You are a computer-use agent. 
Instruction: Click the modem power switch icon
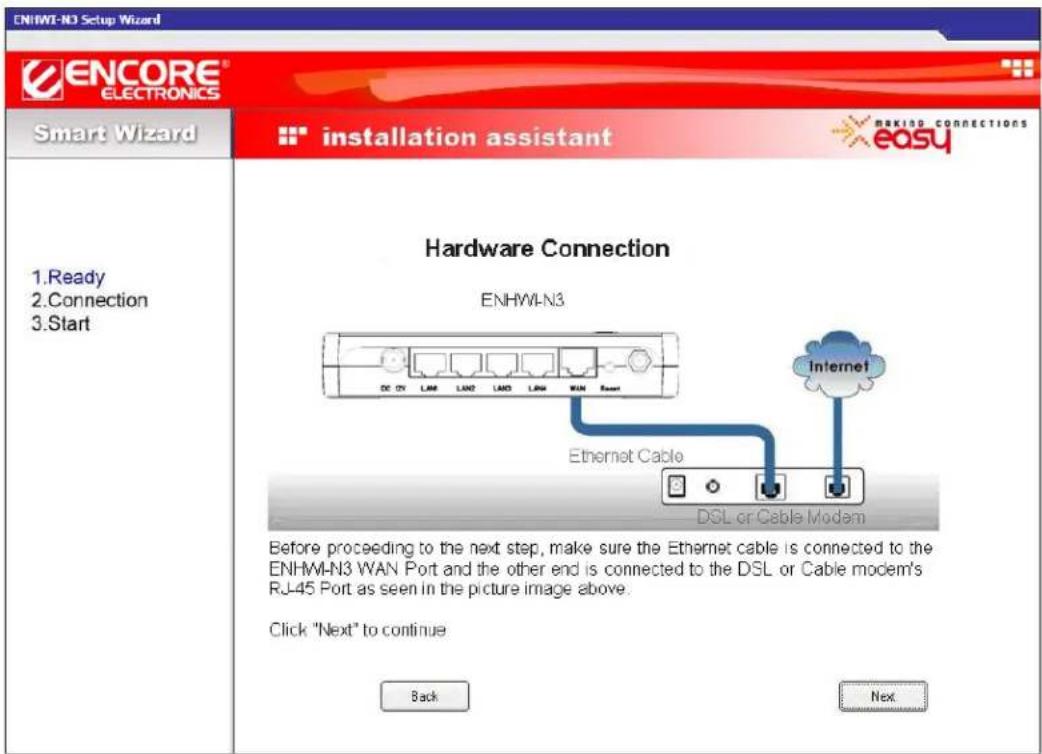tap(676, 486)
